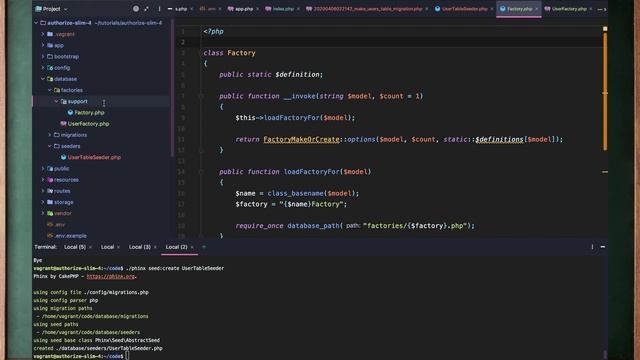
Task: Toggle code fold at __invoke function
Action: point(201,96)
